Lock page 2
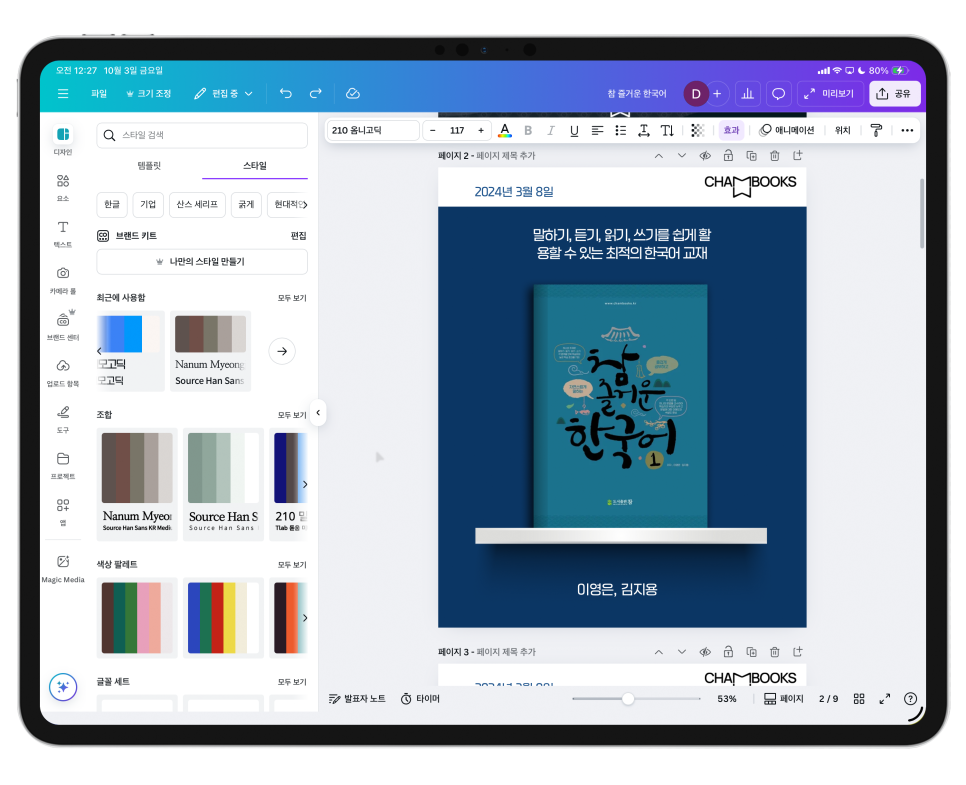Image resolution: width=966 pixels, height=785 pixels. coord(728,156)
